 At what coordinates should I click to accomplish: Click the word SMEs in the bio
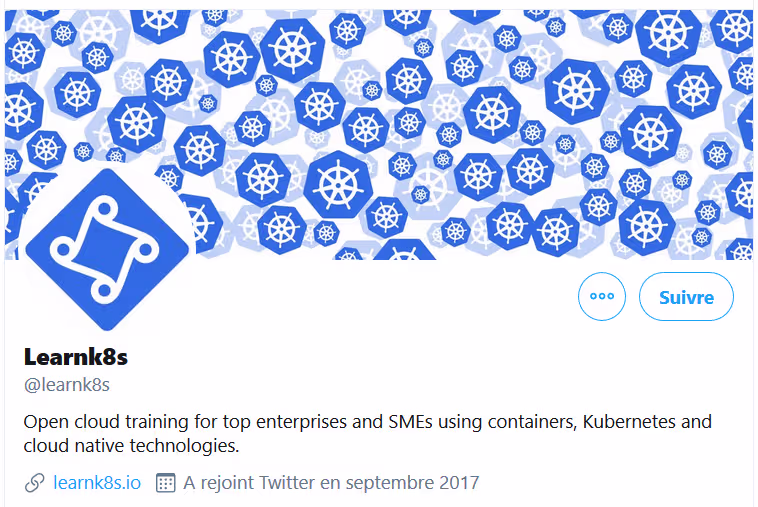click(x=410, y=421)
